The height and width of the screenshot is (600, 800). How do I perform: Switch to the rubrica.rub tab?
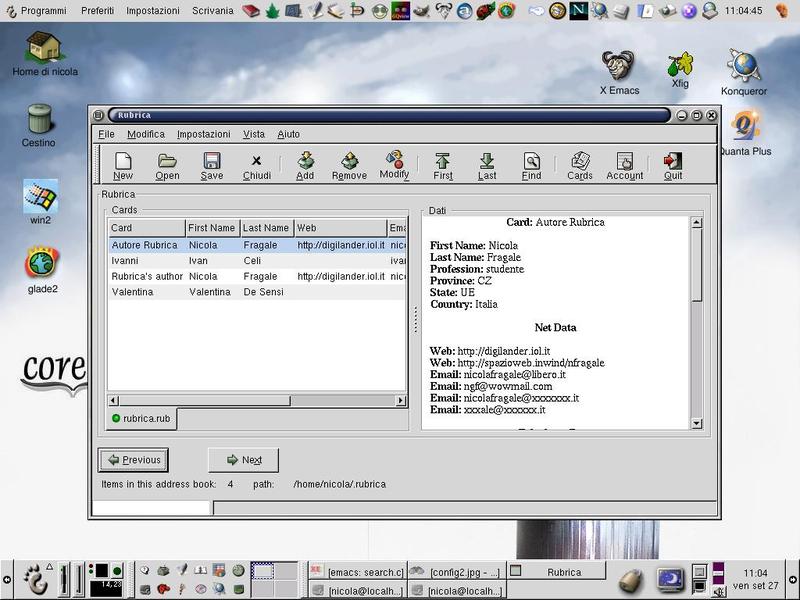pos(141,418)
